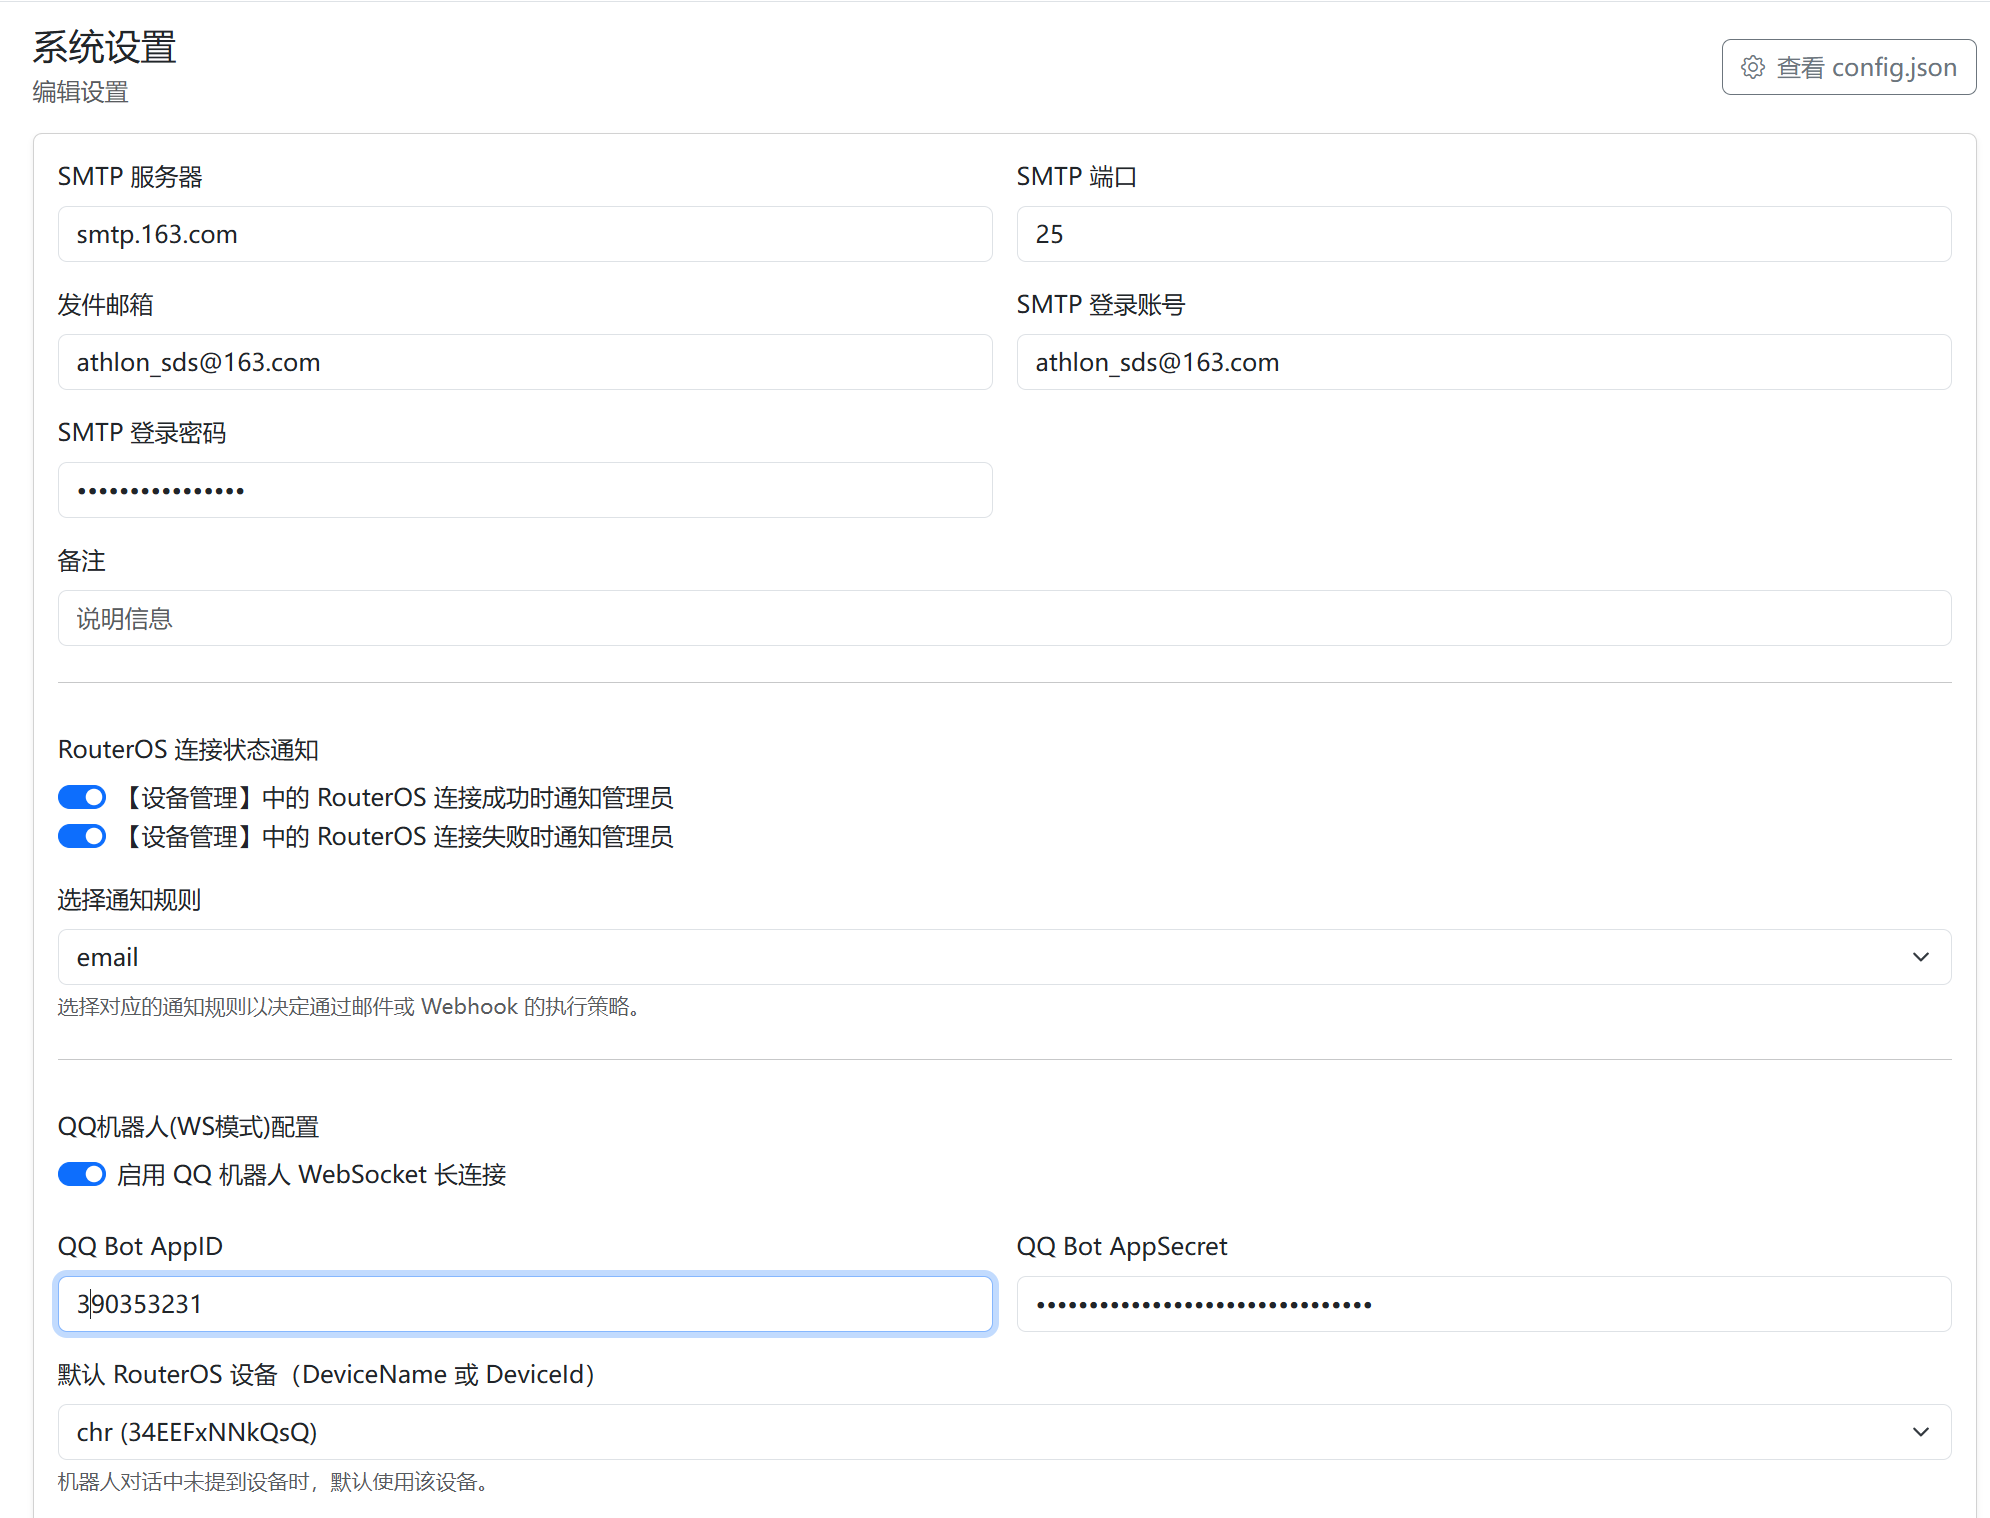The image size is (1990, 1518).
Task: Toggle RouterOS 连接失败时通知管理员 switch
Action: (82, 836)
